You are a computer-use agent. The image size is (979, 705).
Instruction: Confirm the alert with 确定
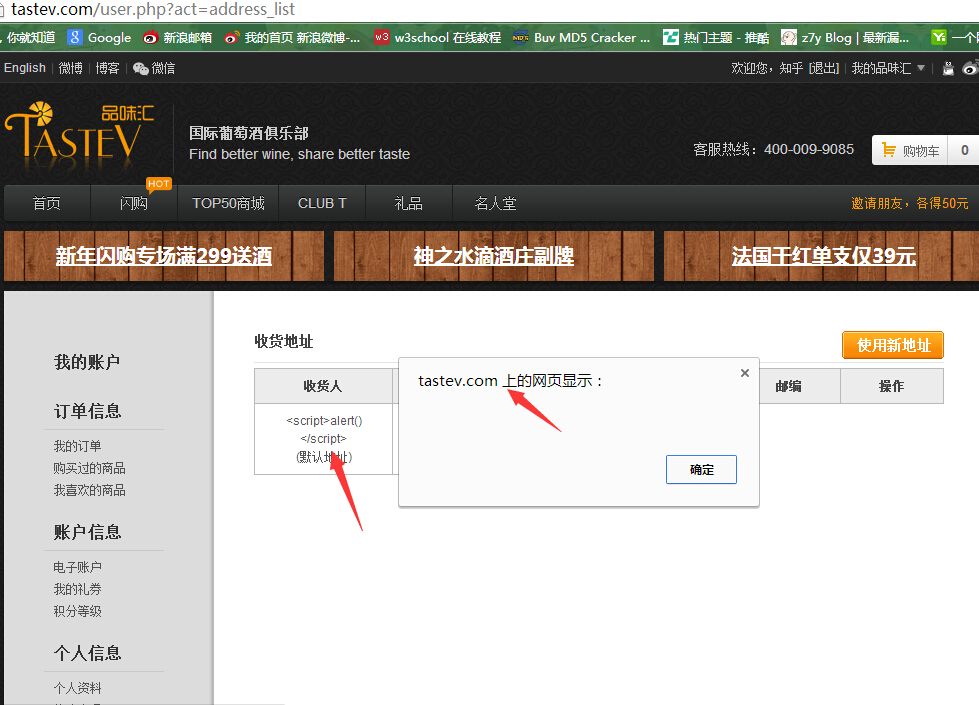coord(701,470)
